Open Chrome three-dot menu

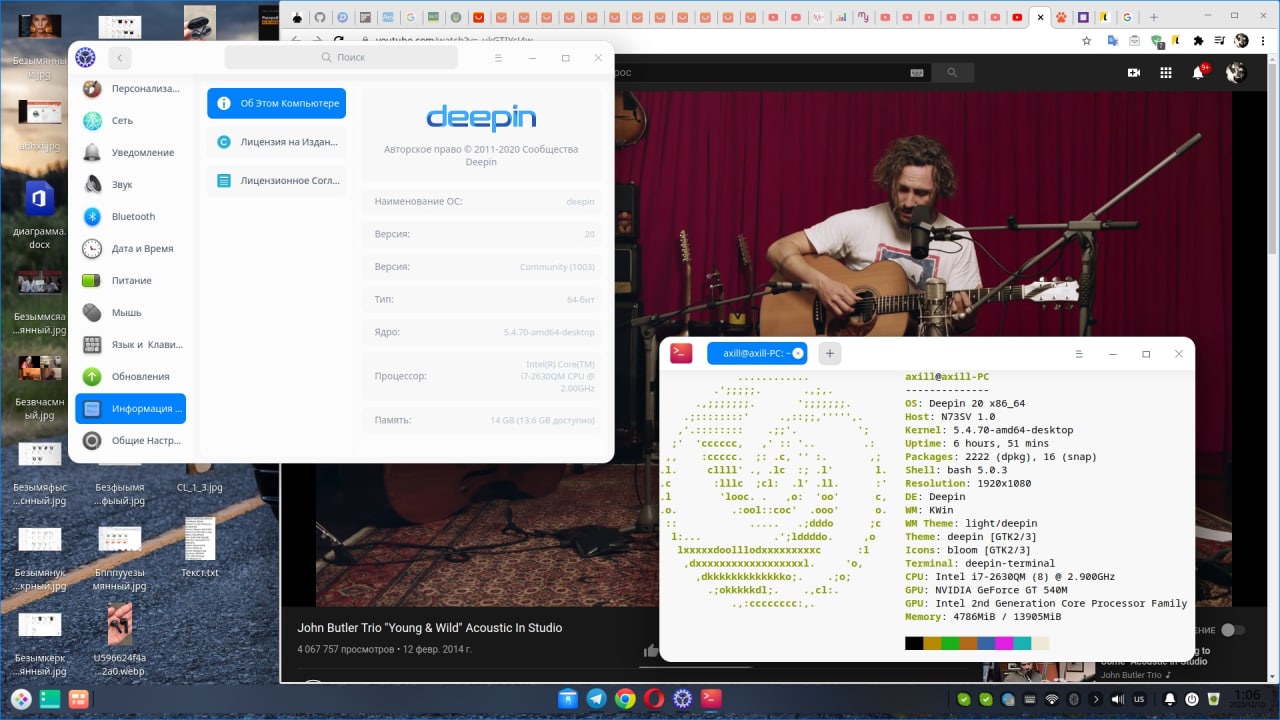coord(1265,41)
